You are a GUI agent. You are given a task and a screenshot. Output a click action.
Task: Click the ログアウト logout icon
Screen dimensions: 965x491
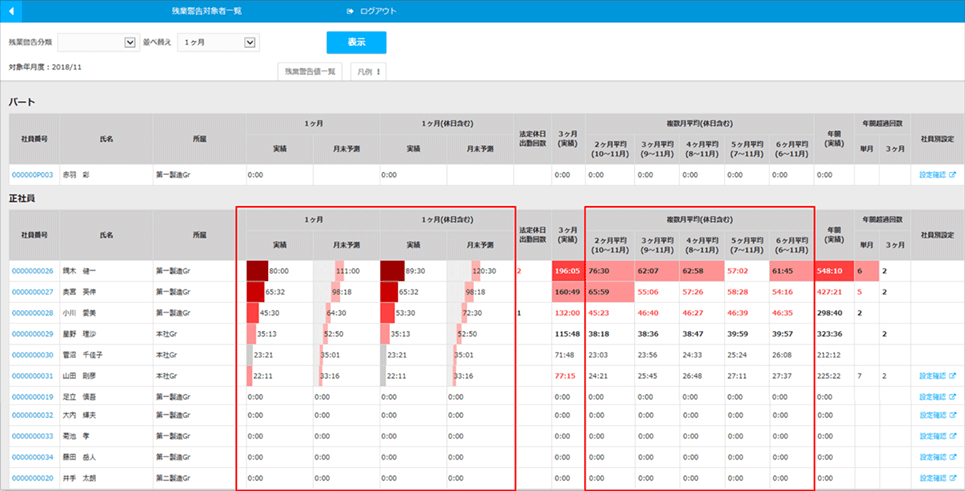click(x=349, y=10)
